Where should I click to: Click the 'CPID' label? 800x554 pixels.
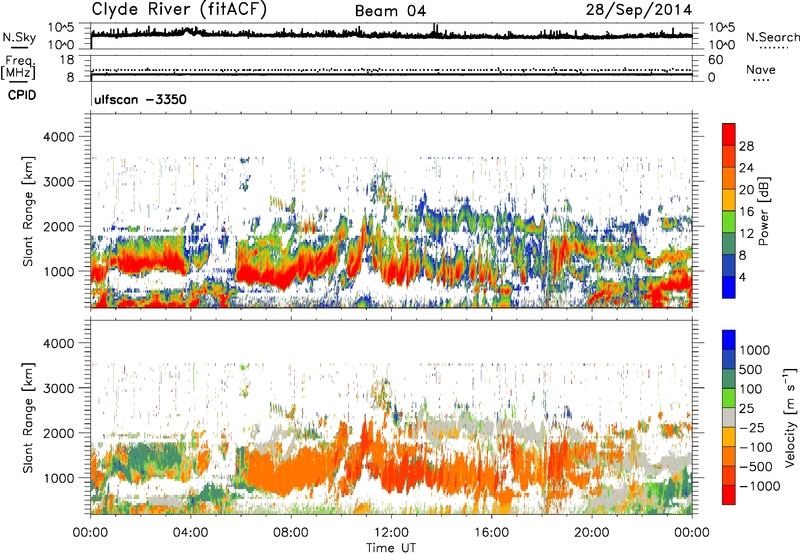pos(22,95)
